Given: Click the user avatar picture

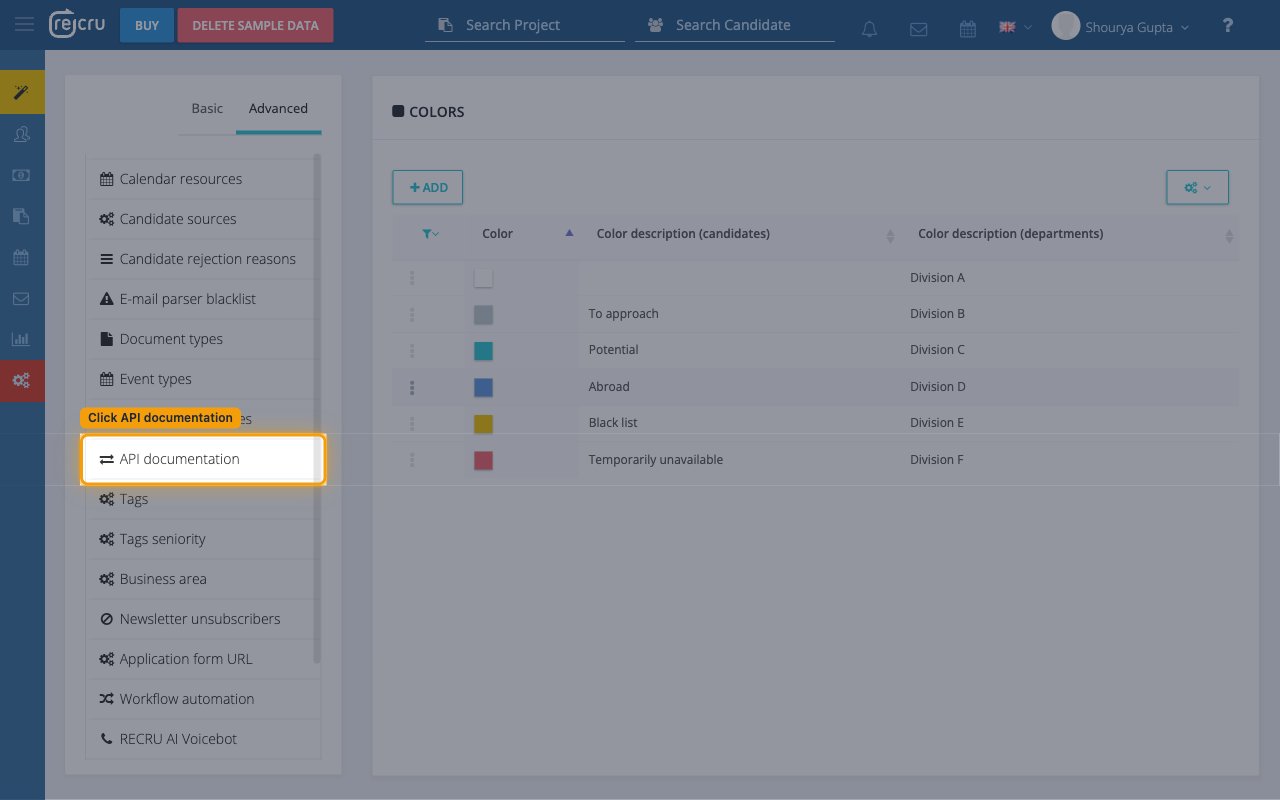Looking at the screenshot, I should [x=1066, y=26].
